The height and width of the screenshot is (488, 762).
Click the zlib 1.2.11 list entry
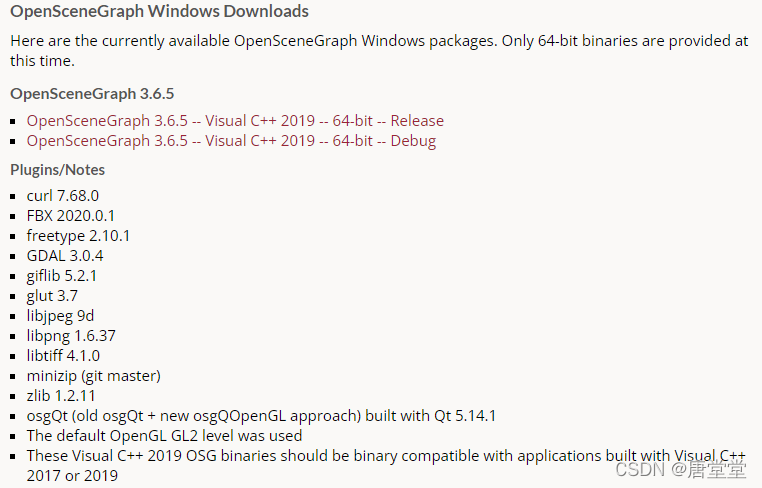tap(62, 396)
